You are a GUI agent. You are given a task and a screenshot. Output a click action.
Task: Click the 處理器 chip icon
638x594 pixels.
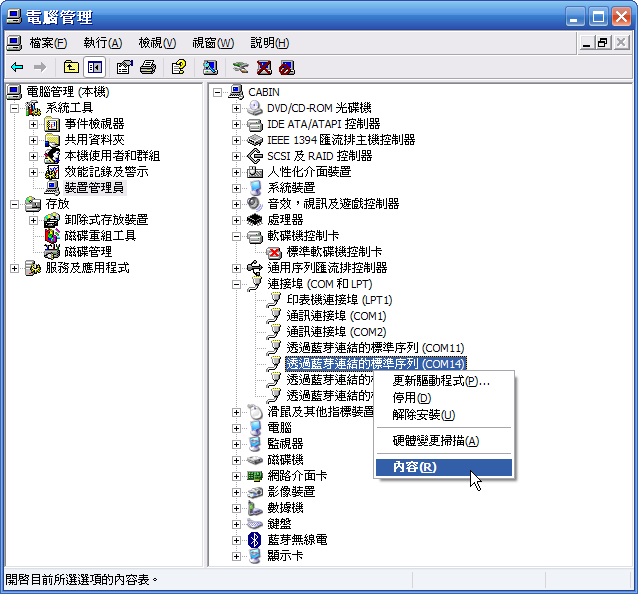click(x=255, y=220)
